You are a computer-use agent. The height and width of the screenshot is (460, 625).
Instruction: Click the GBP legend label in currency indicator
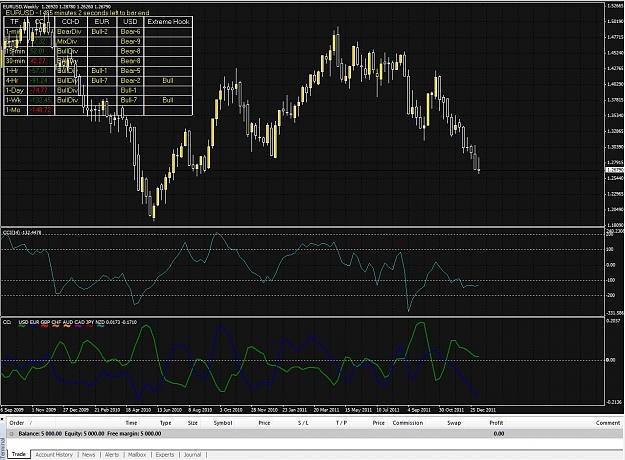pos(45,322)
